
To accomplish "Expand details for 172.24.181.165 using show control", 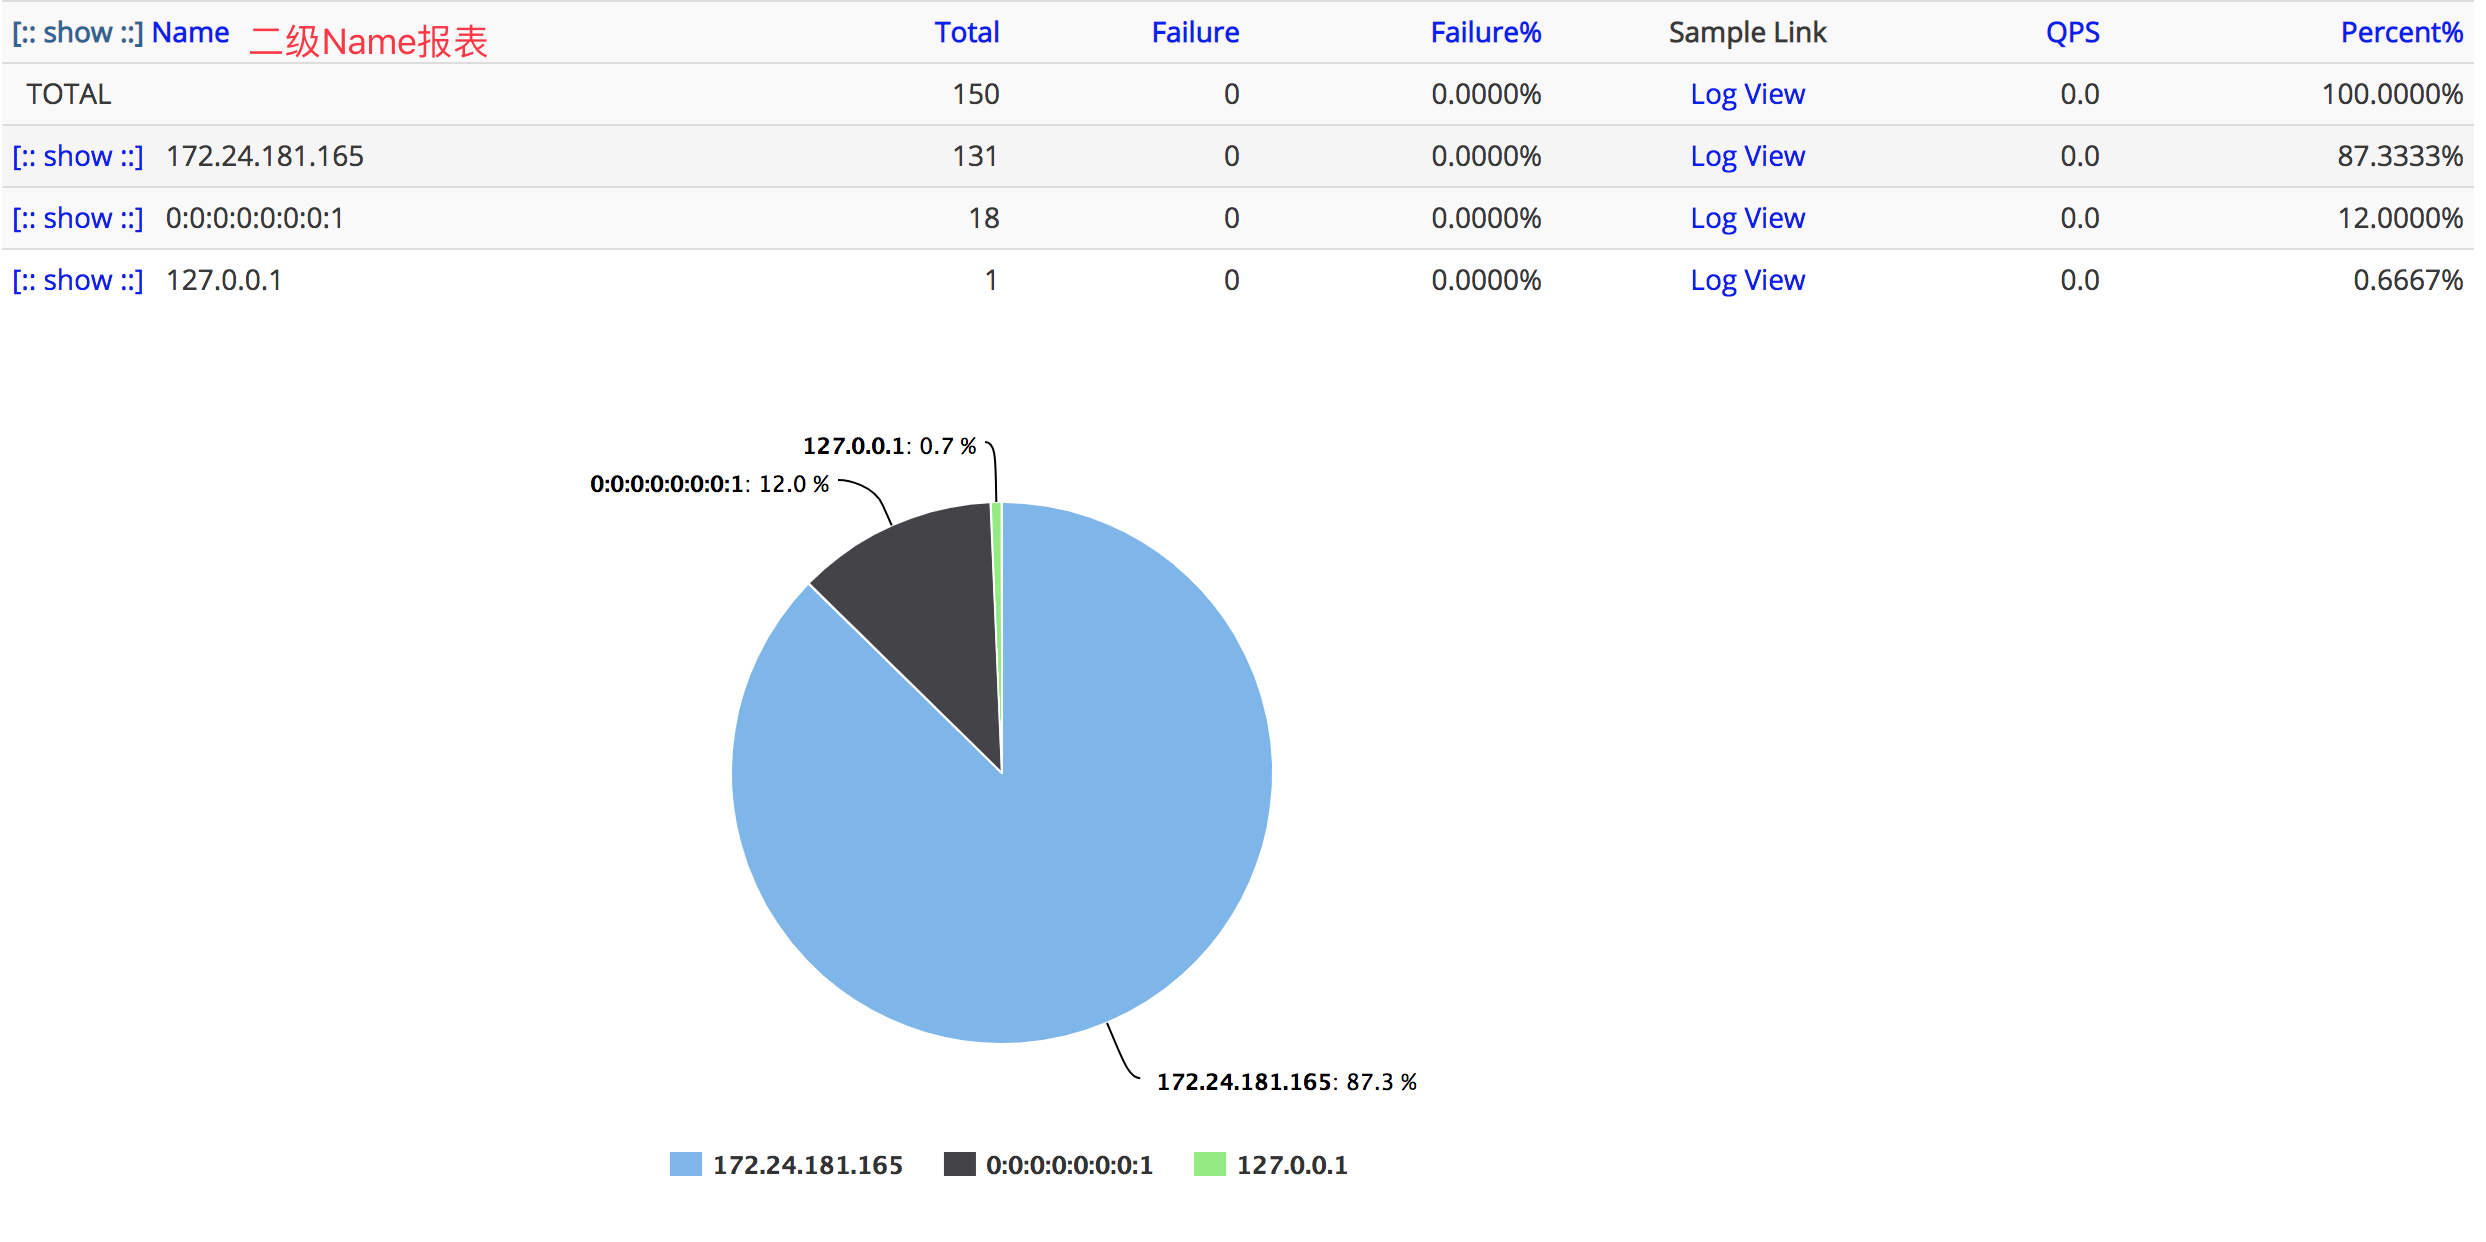I will [x=77, y=156].
